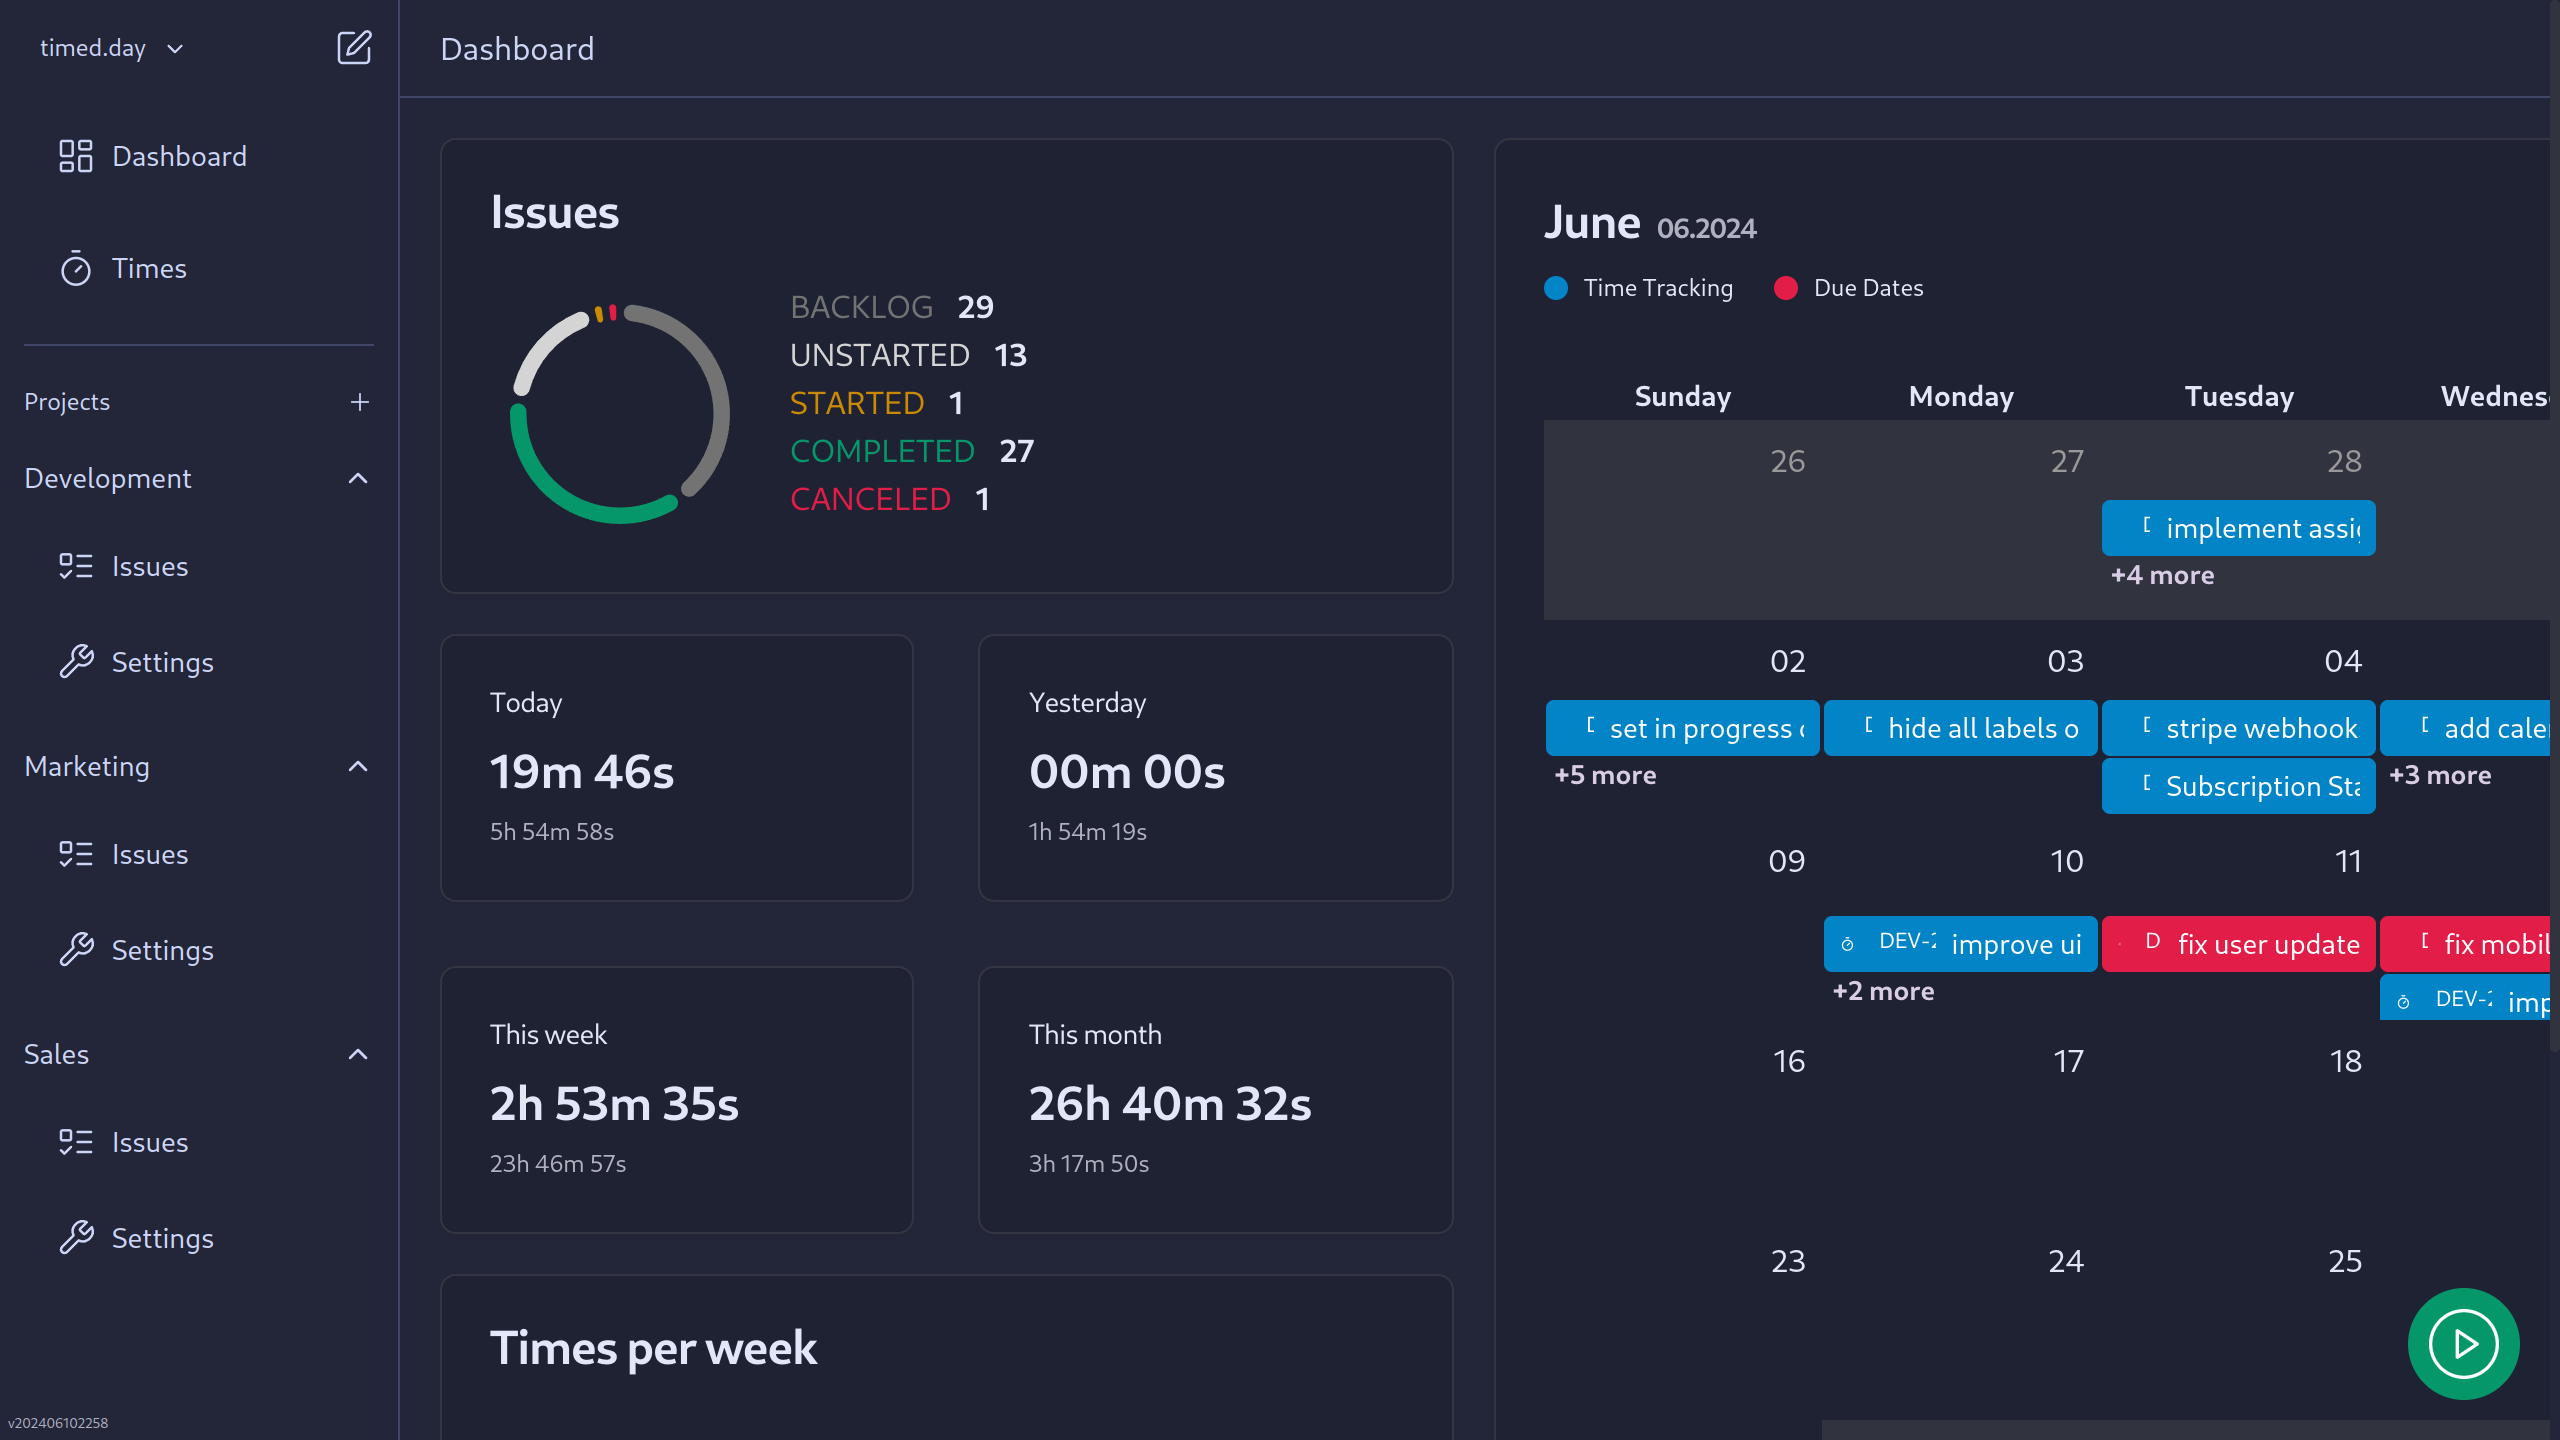The image size is (2560, 1440).
Task: Click the Sales Settings wrench icon
Action: (76, 1238)
